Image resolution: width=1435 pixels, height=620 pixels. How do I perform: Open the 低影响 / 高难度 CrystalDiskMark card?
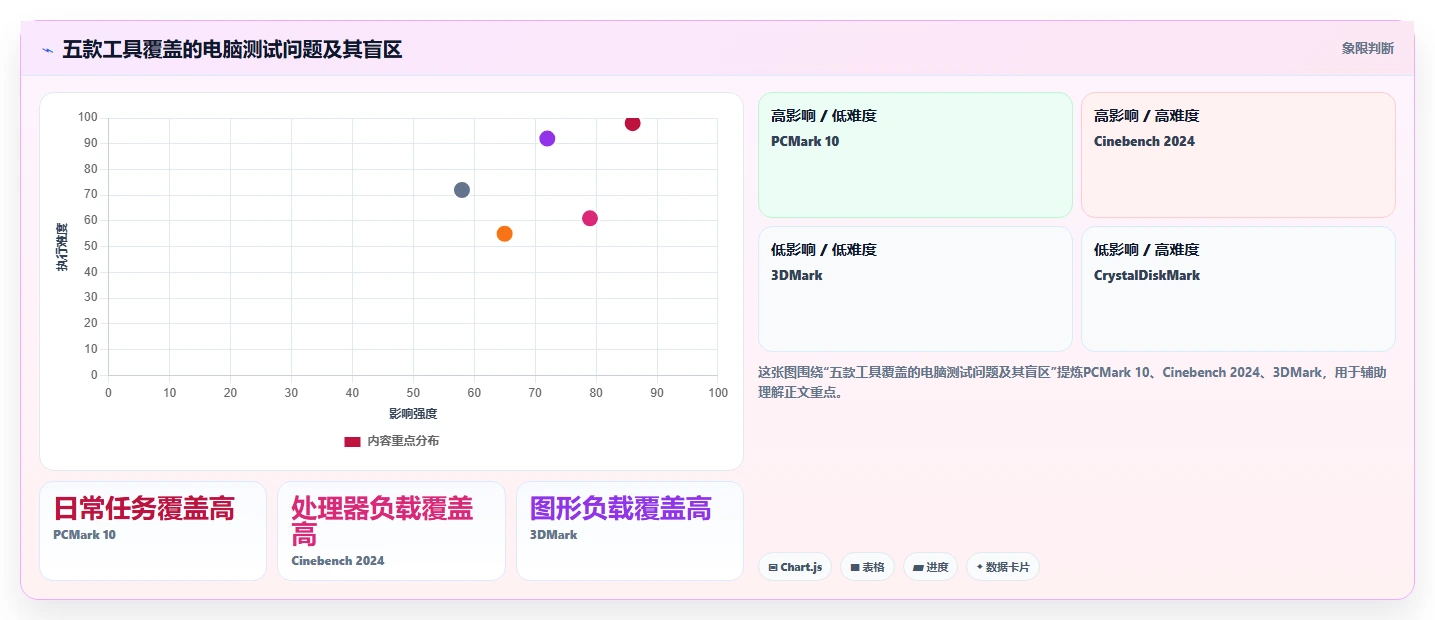point(1238,289)
